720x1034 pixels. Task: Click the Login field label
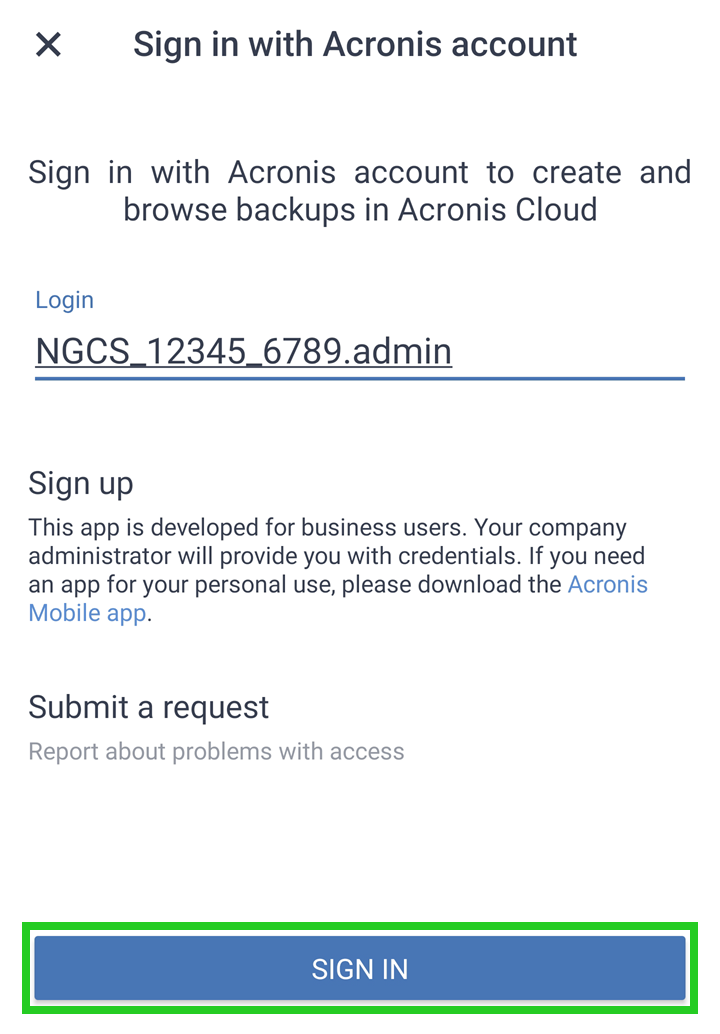coord(64,300)
